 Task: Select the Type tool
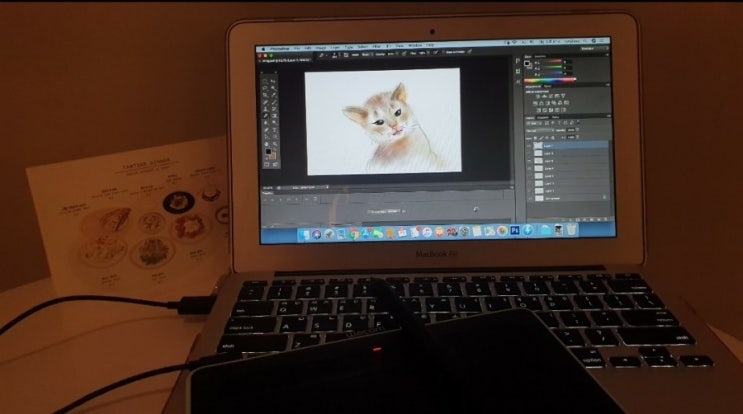274,130
